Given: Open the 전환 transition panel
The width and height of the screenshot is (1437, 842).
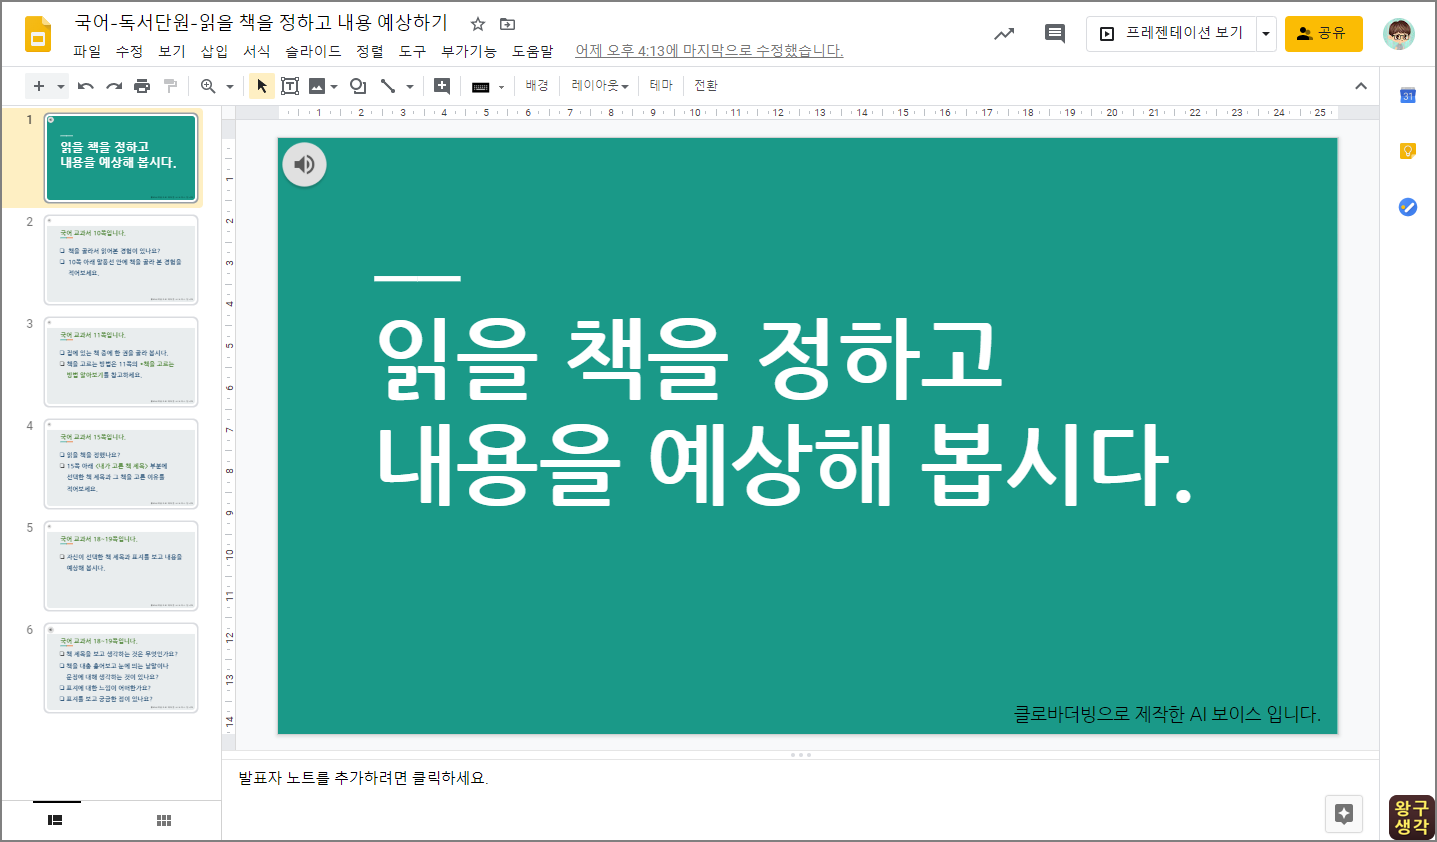Looking at the screenshot, I should point(706,86).
